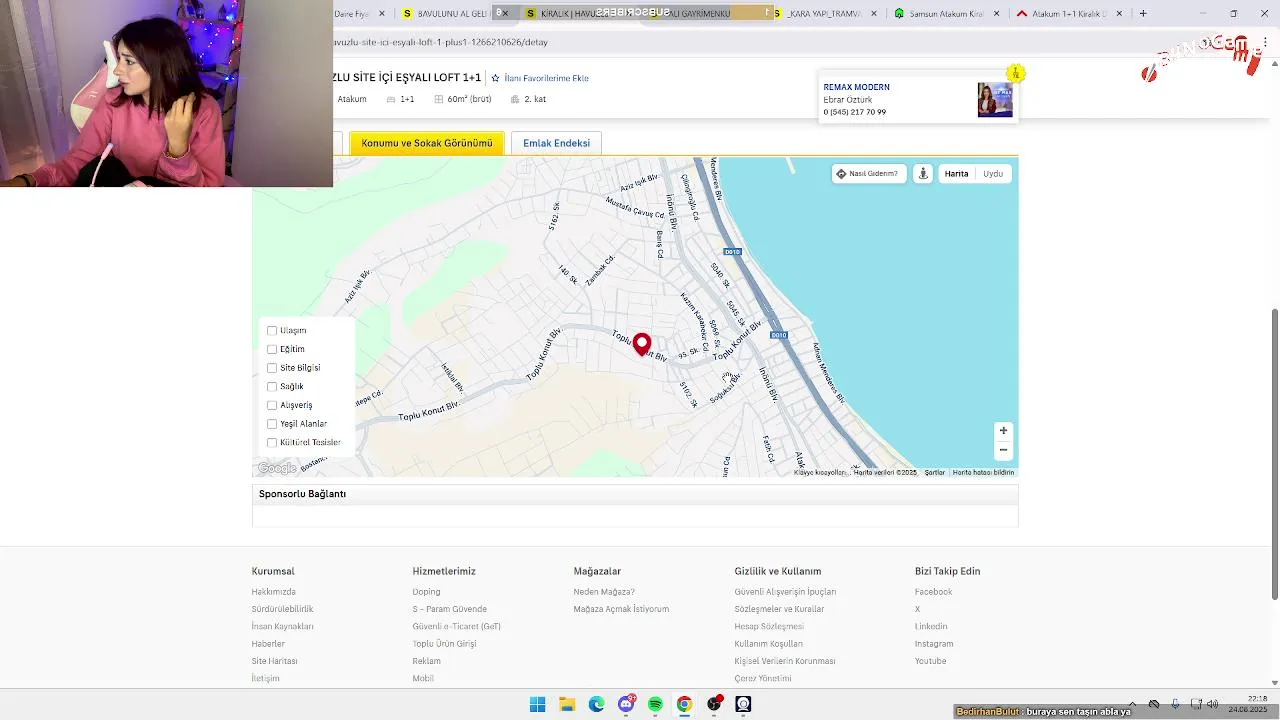Select Konumu ve Sokak Görünümü tab
Viewport: 1280px width, 720px height.
pos(427,143)
